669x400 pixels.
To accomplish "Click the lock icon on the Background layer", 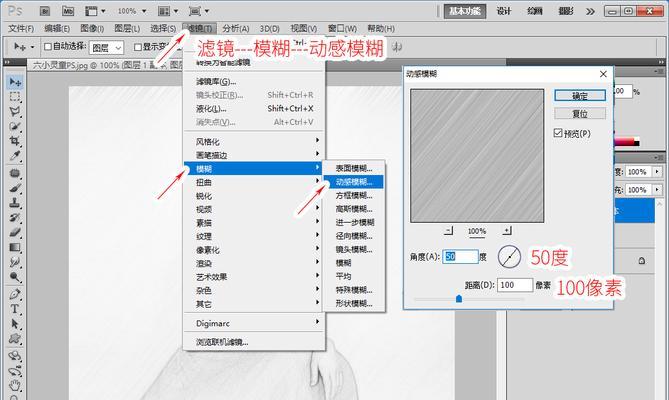I will (642, 261).
